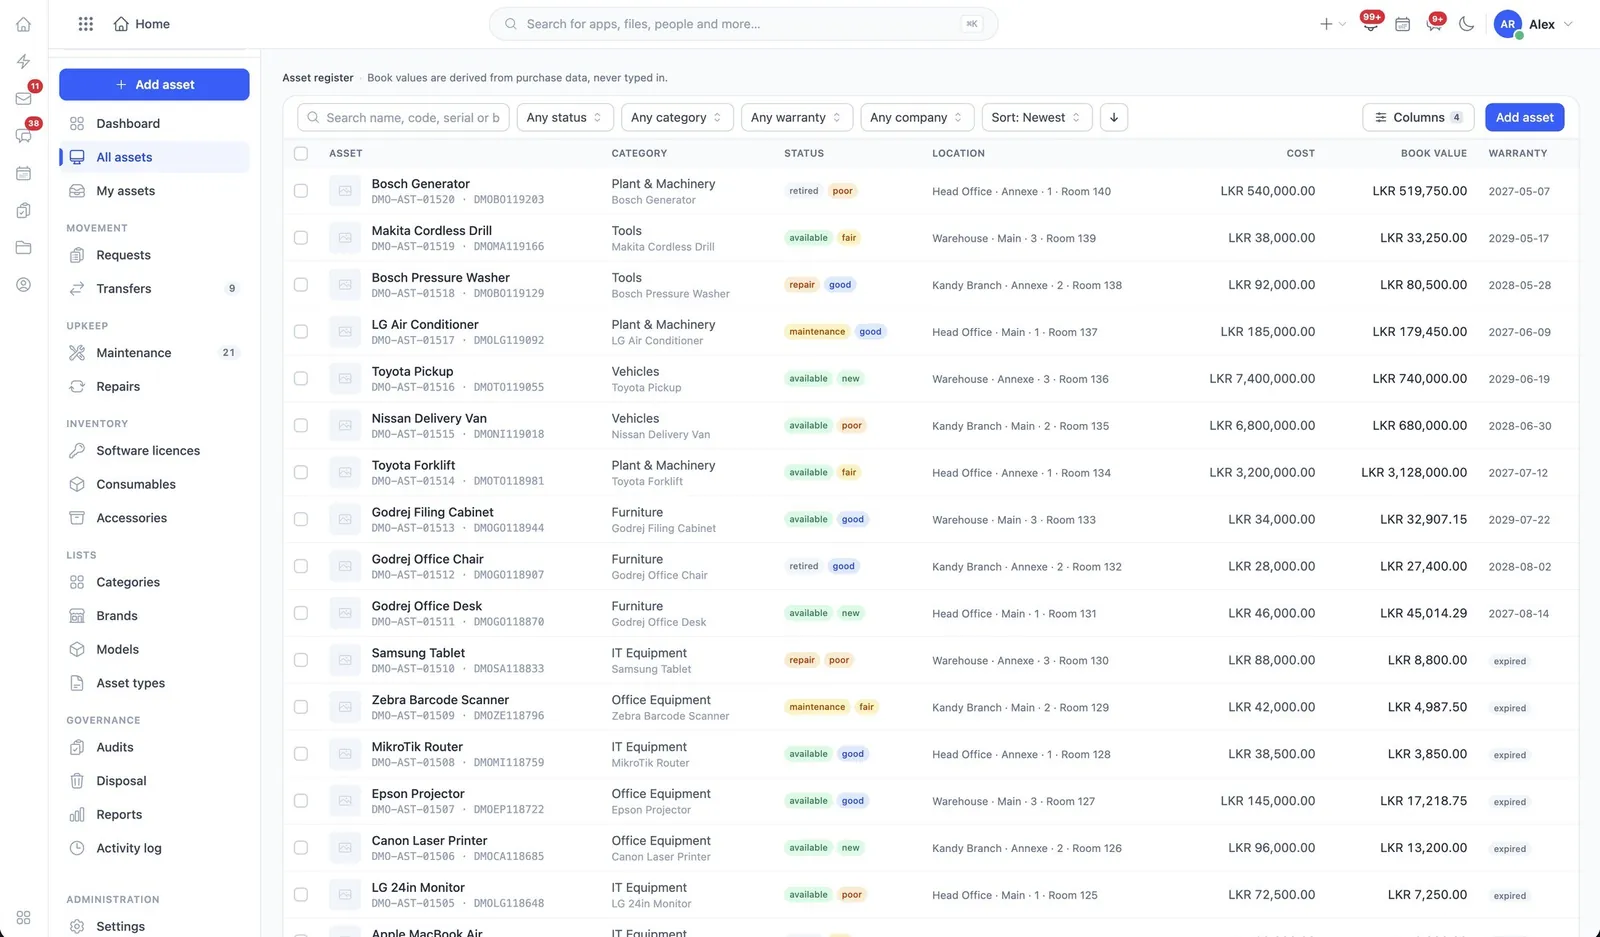The width and height of the screenshot is (1600, 937).
Task: Click the Toyota Pickup image placeholder
Action: point(345,379)
